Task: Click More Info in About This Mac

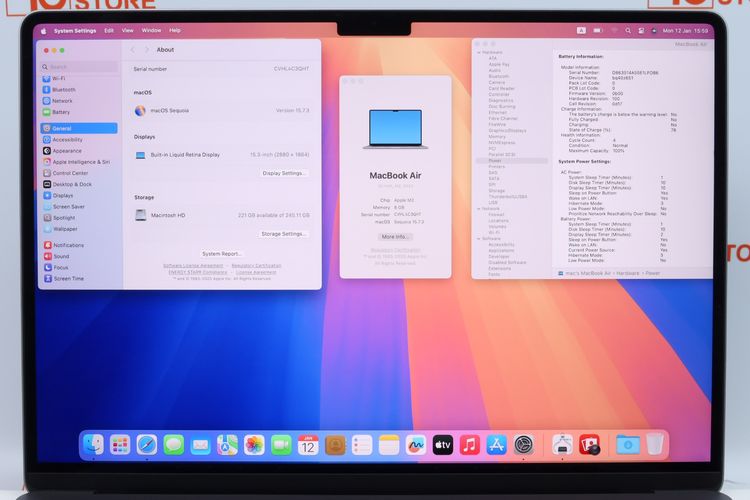Action: coord(395,237)
